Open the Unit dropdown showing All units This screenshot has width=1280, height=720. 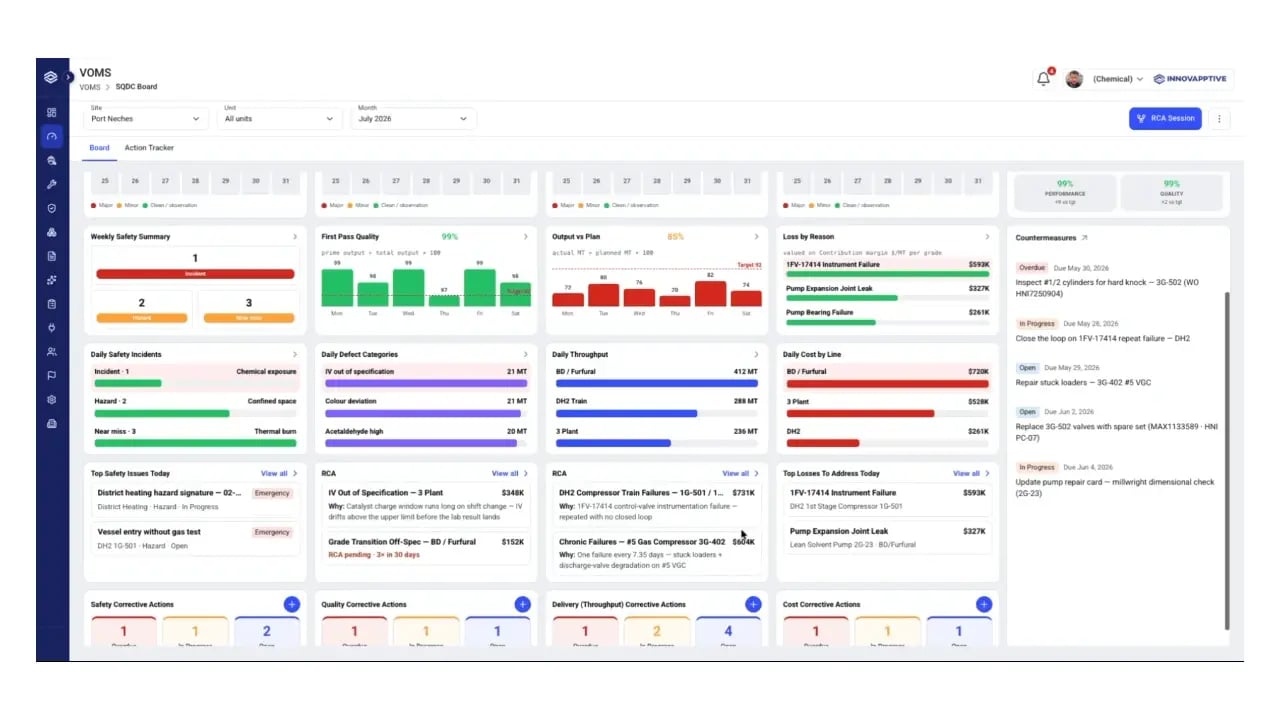(280, 118)
